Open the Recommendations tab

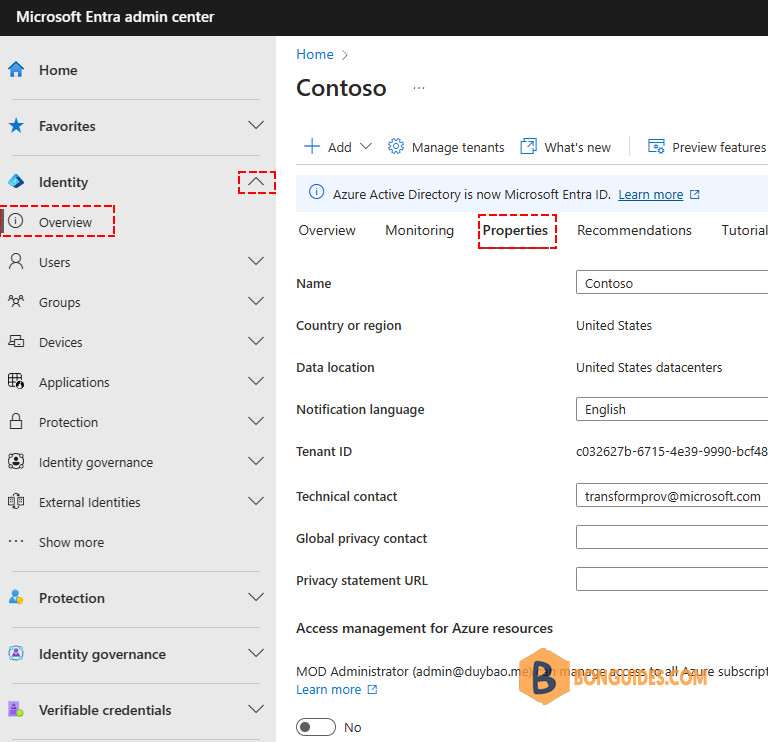[634, 230]
